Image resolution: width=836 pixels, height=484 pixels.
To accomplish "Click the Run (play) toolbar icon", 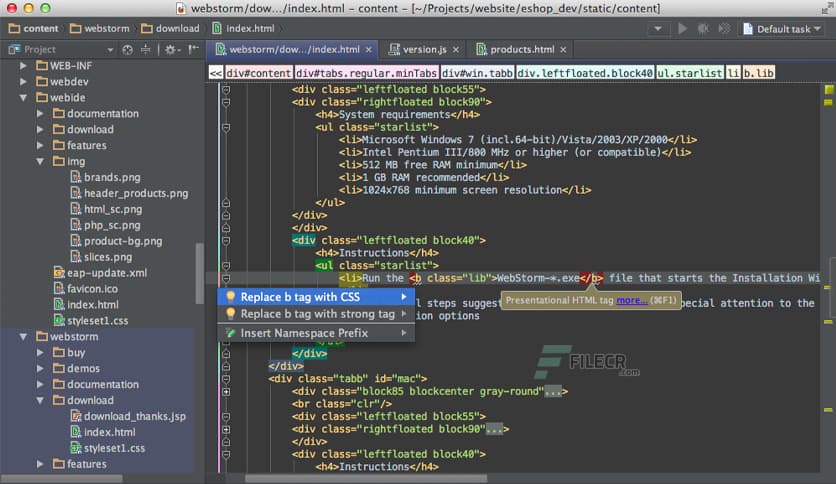I will pyautogui.click(x=682, y=28).
